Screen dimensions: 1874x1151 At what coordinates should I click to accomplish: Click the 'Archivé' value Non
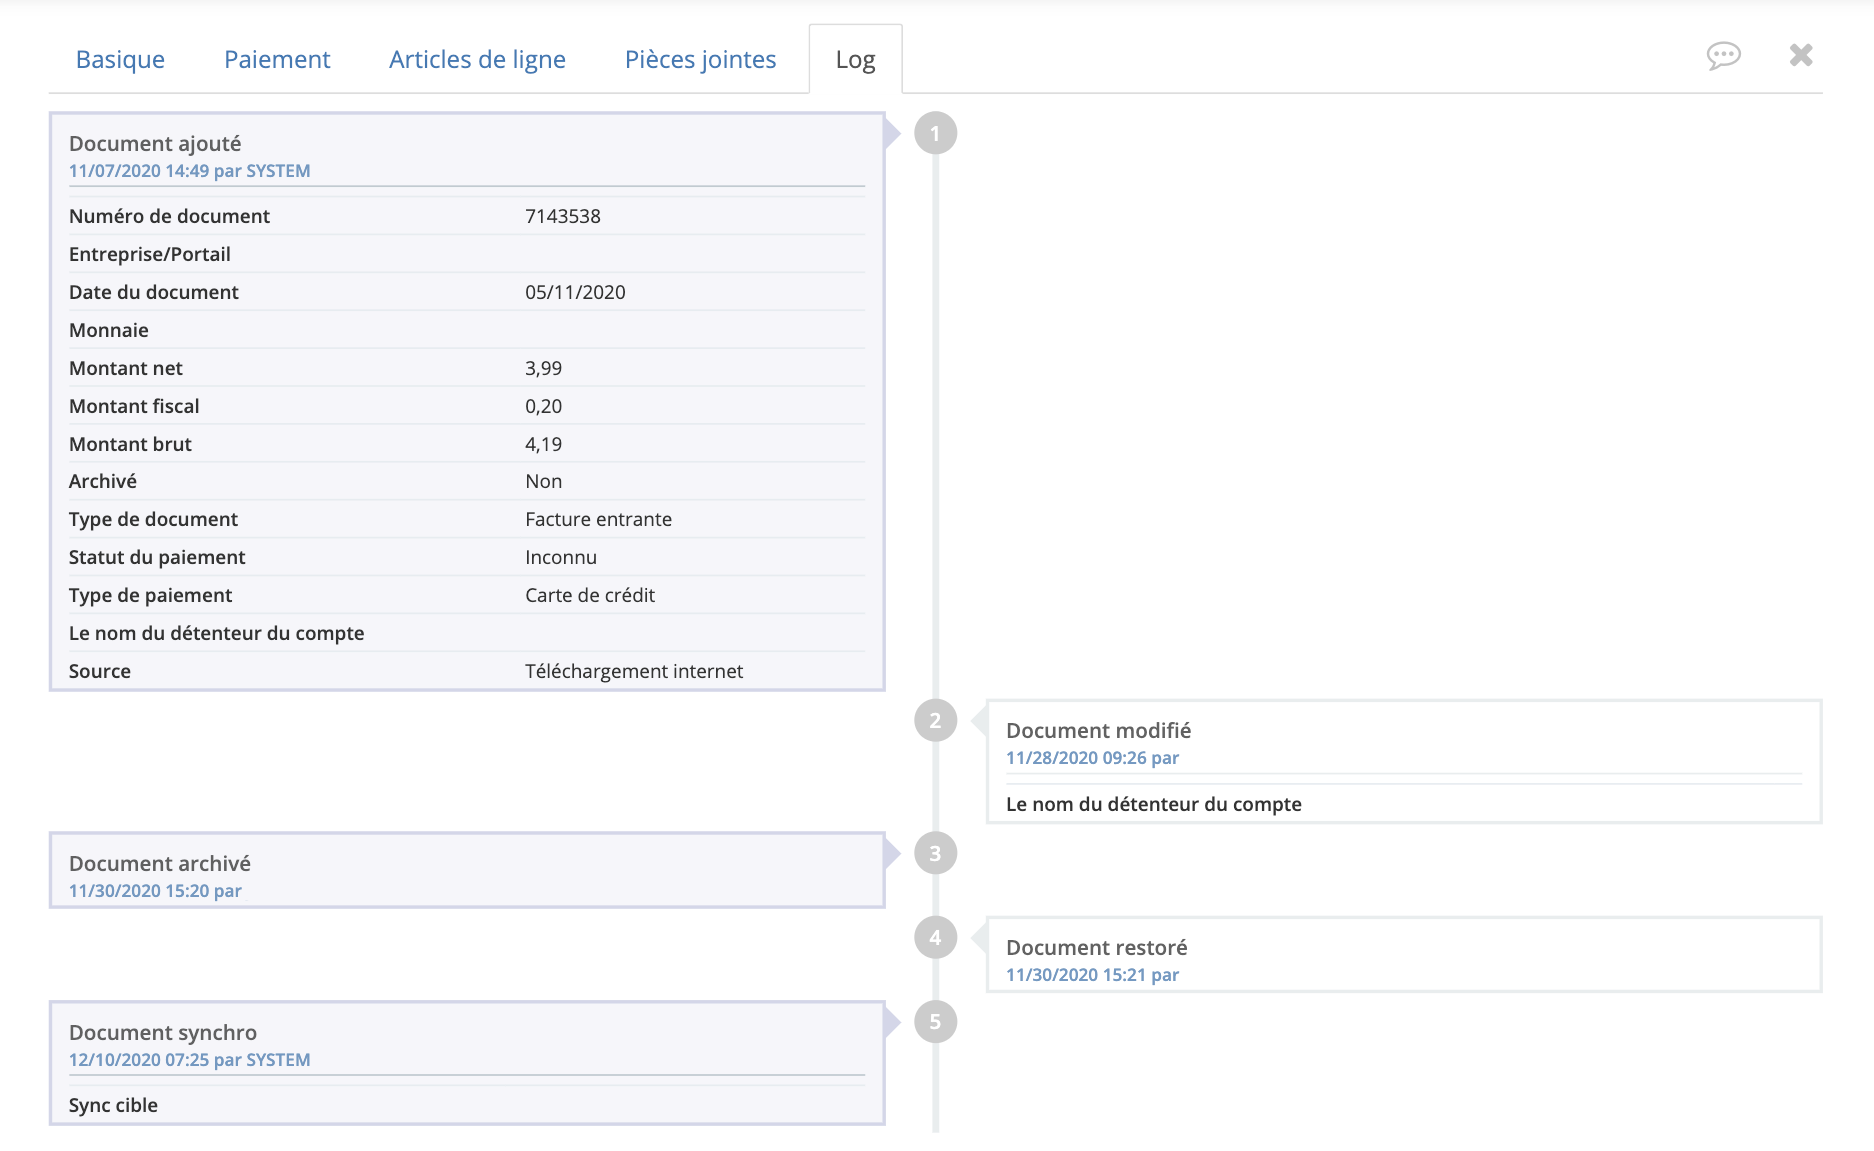point(544,481)
